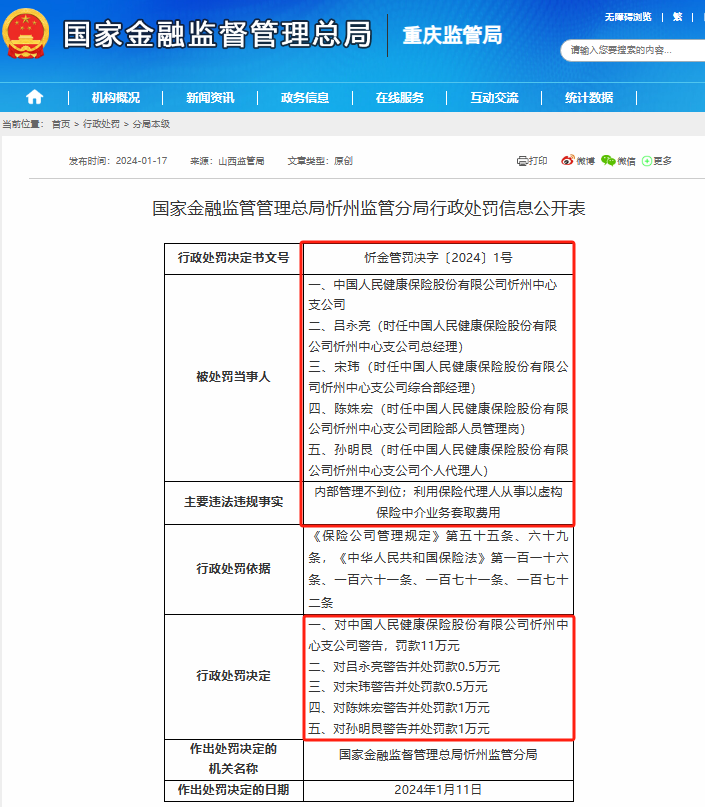
Task: Go to 在线服务 section
Action: tap(399, 97)
